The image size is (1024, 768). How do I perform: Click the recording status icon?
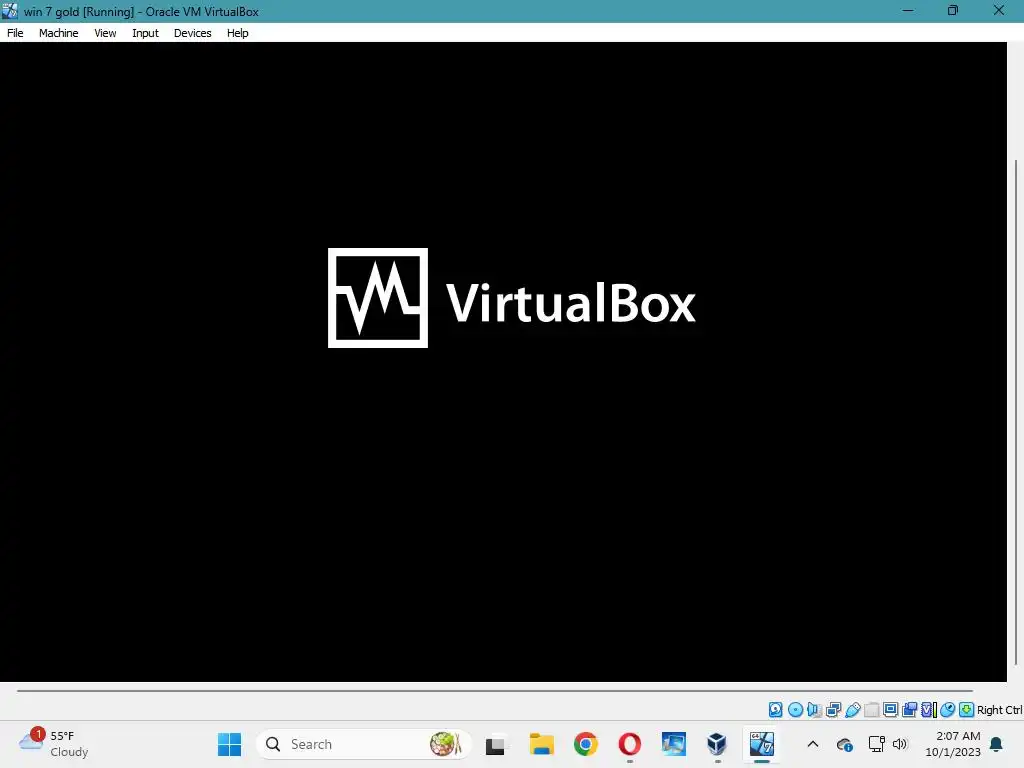909,710
